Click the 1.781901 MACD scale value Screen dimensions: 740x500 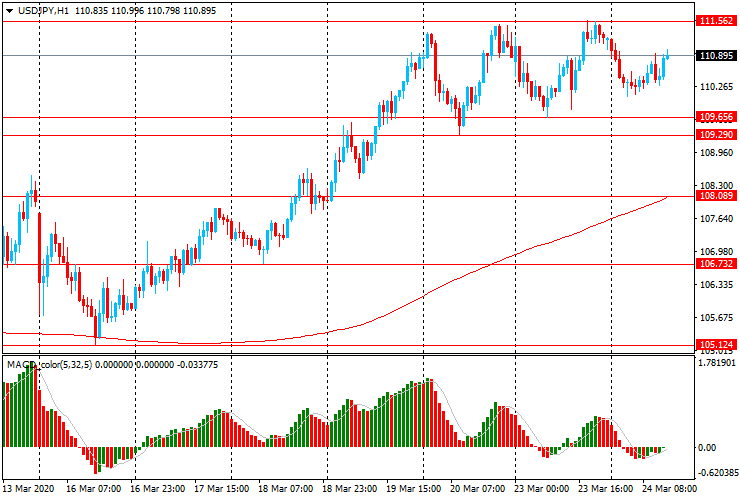(717, 364)
